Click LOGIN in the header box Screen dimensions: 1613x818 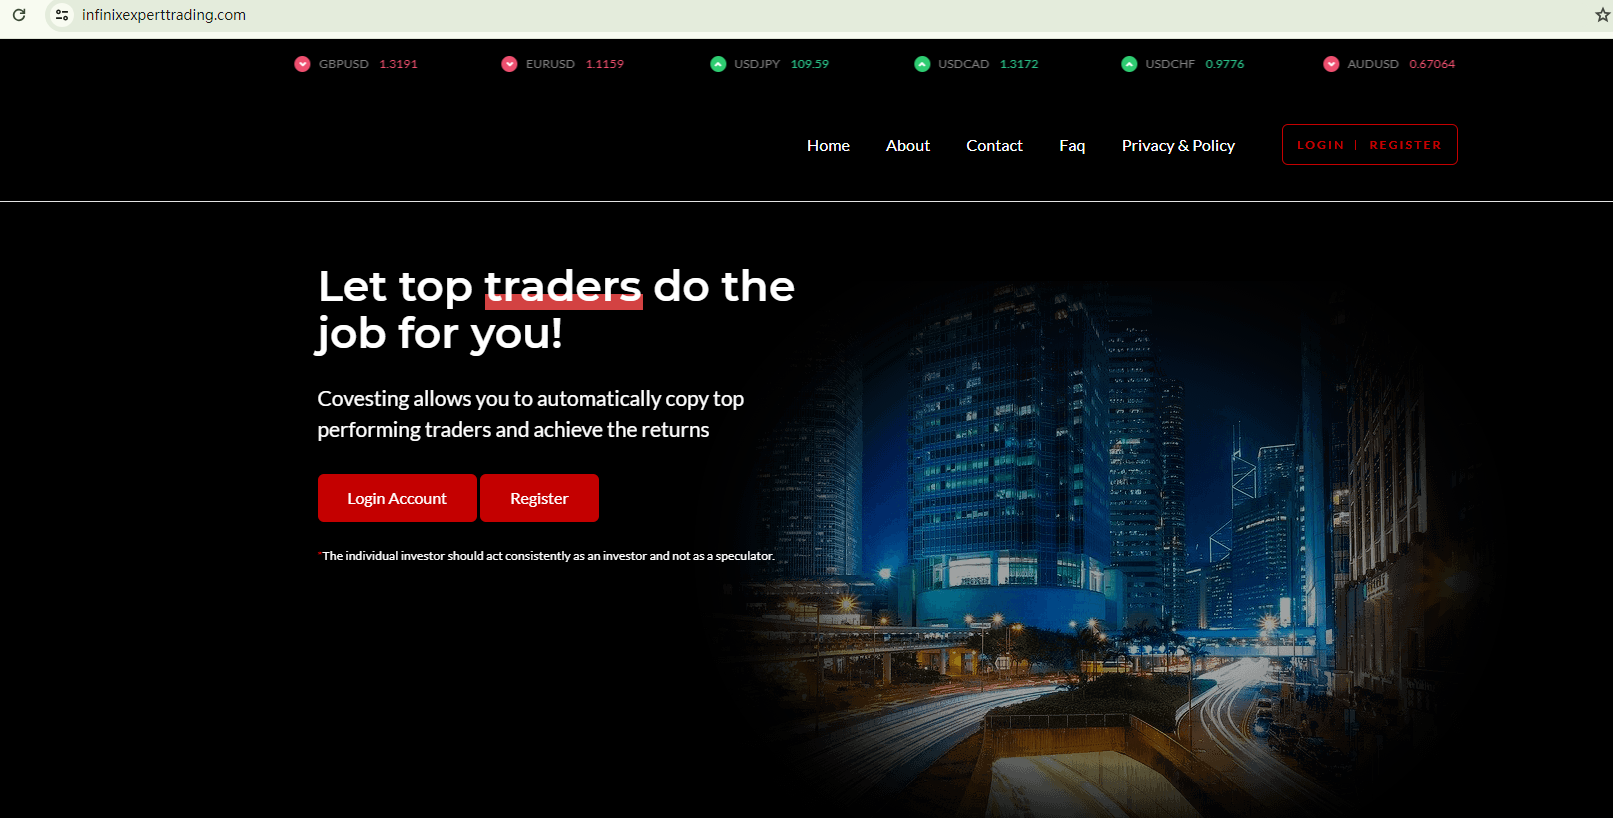(1320, 145)
